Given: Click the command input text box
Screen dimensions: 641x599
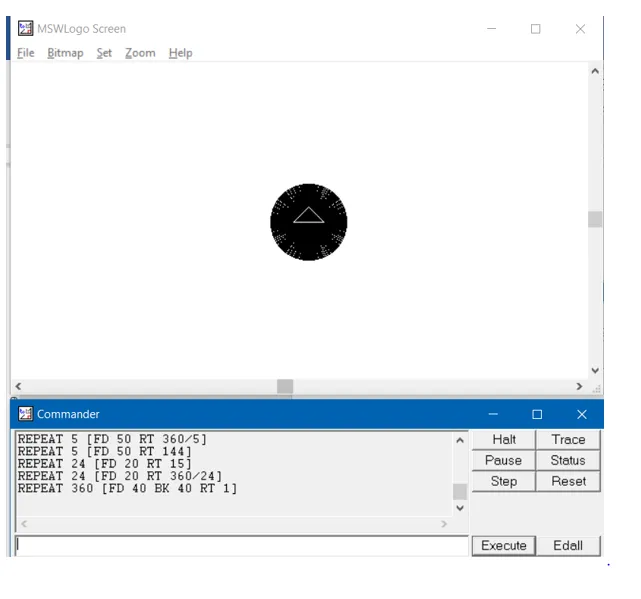Looking at the screenshot, I should (x=242, y=546).
